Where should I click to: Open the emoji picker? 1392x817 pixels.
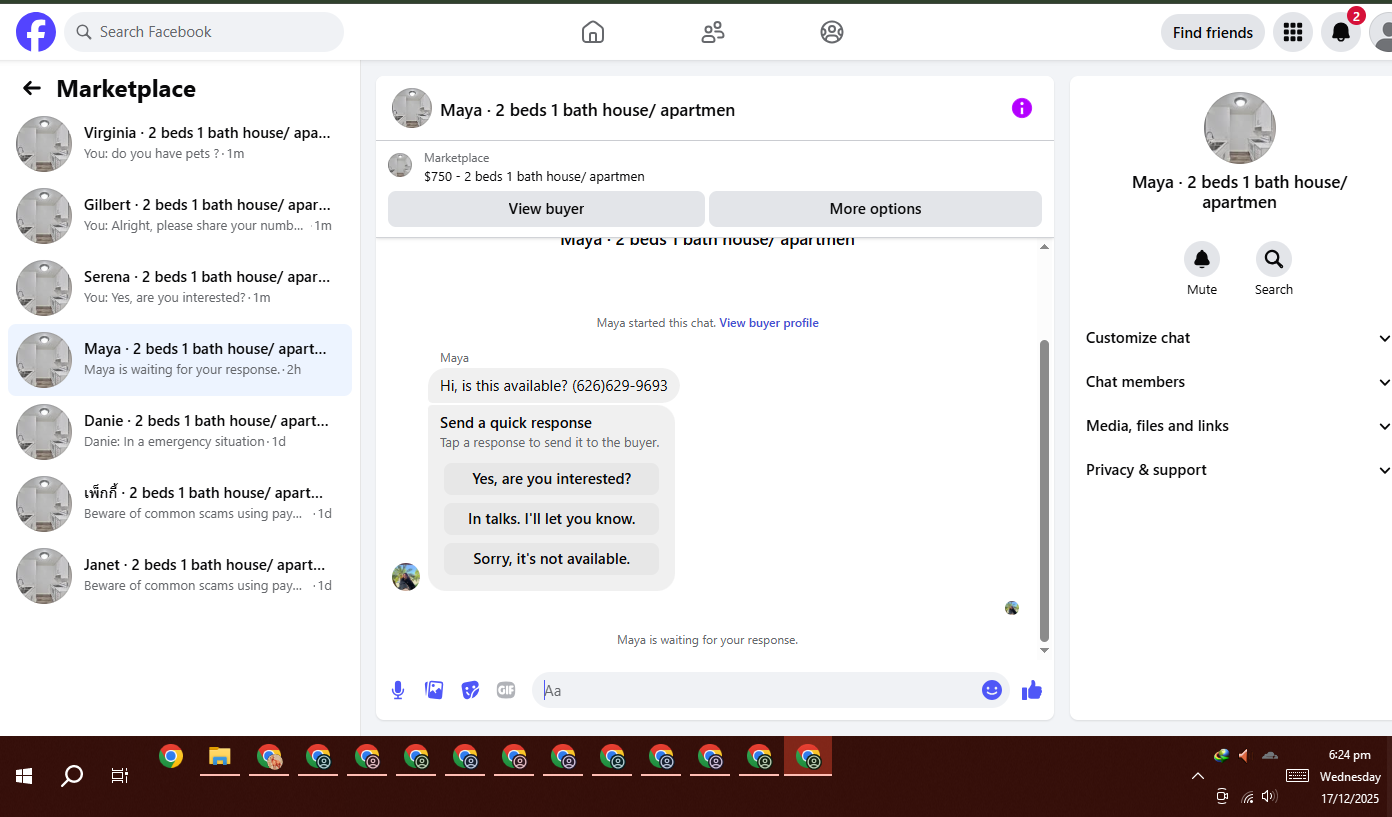[992, 690]
